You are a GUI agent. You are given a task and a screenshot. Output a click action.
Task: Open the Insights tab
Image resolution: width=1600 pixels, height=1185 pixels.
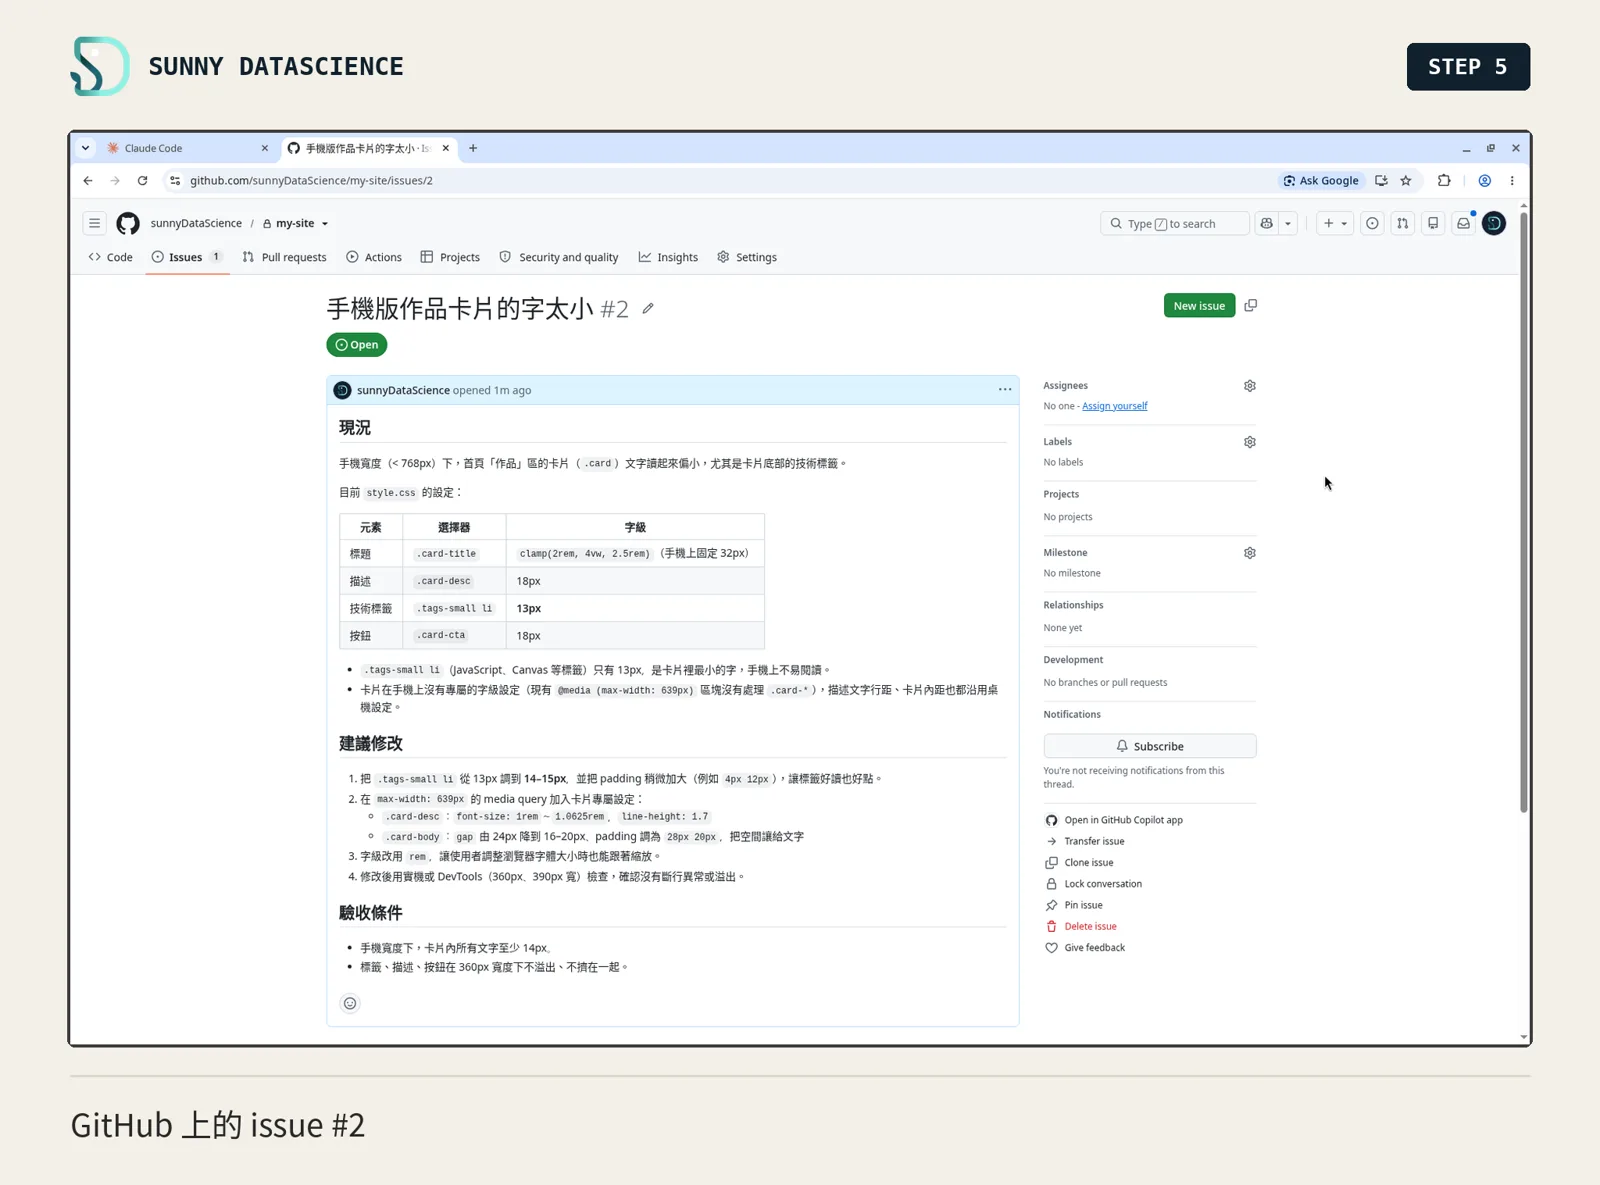(x=668, y=258)
